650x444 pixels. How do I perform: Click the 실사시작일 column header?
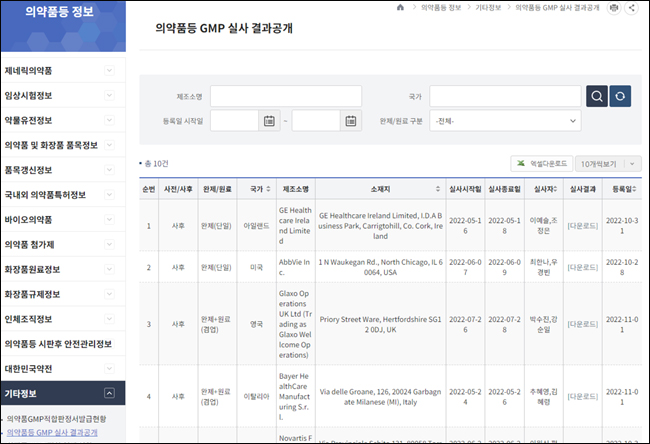tap(465, 189)
